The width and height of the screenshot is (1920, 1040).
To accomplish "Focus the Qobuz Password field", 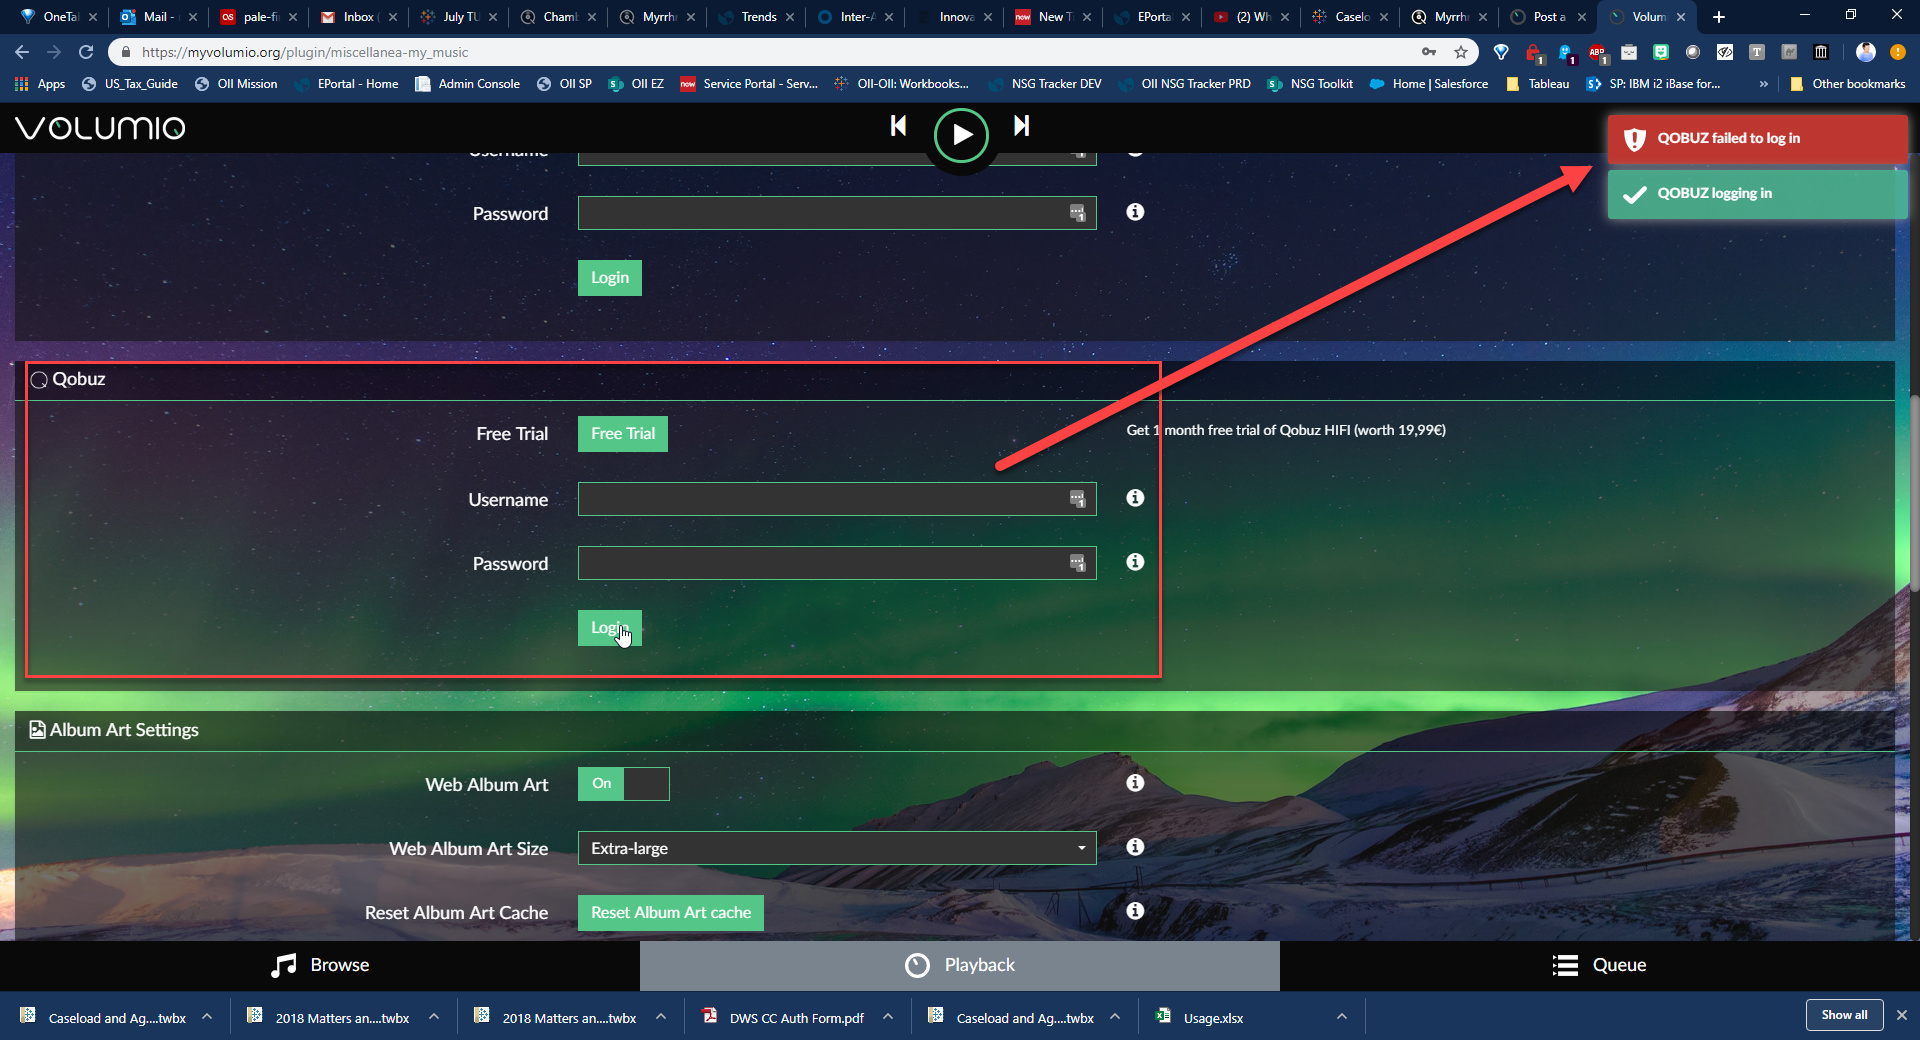I will (837, 563).
